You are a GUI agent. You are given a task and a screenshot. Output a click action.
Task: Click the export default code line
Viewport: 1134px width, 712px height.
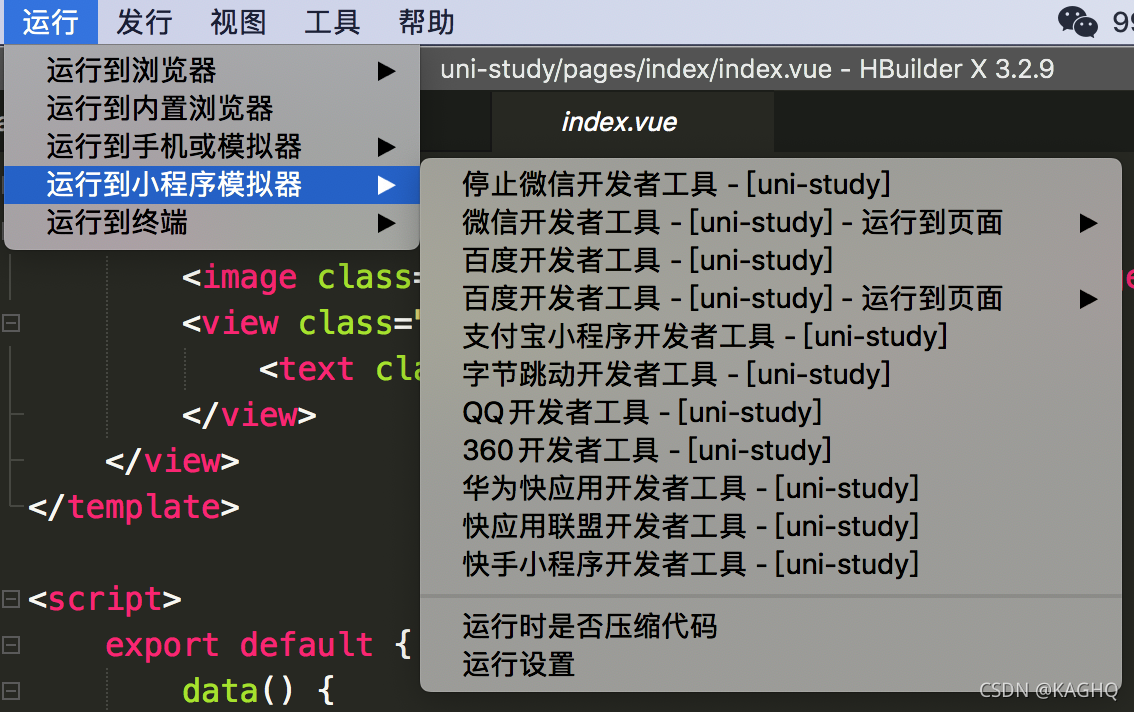(258, 645)
